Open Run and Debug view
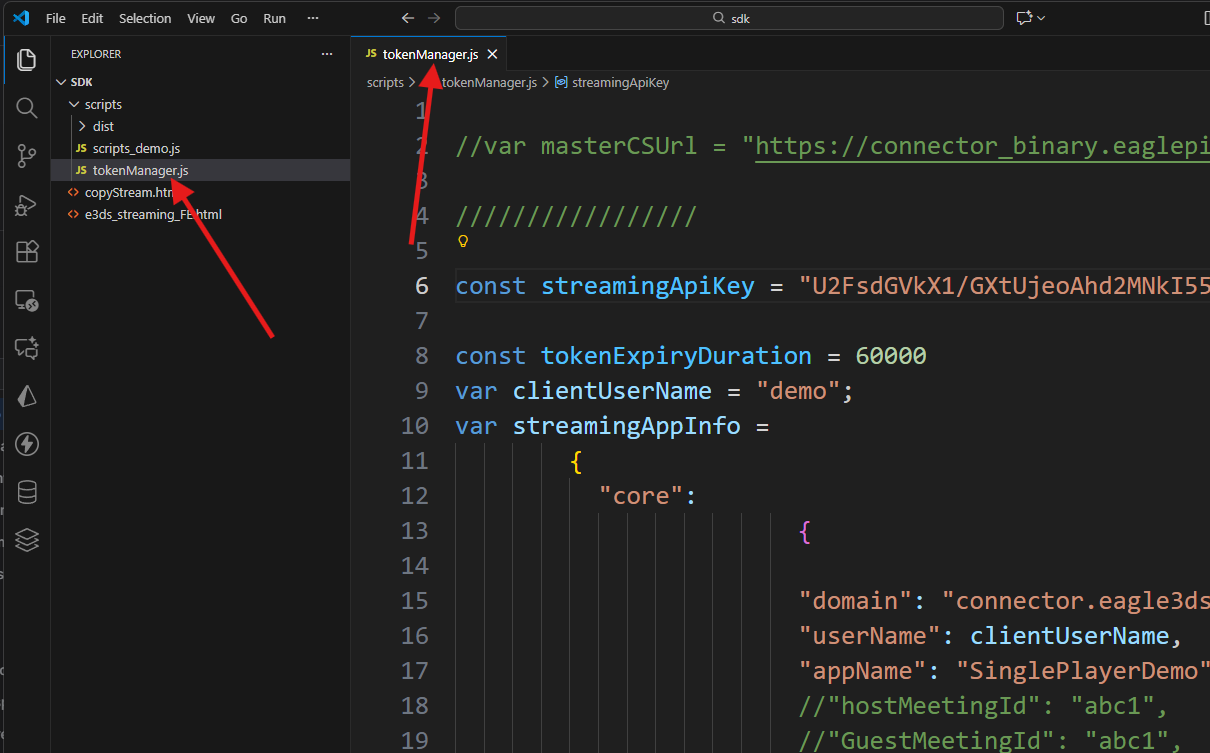 (x=27, y=205)
